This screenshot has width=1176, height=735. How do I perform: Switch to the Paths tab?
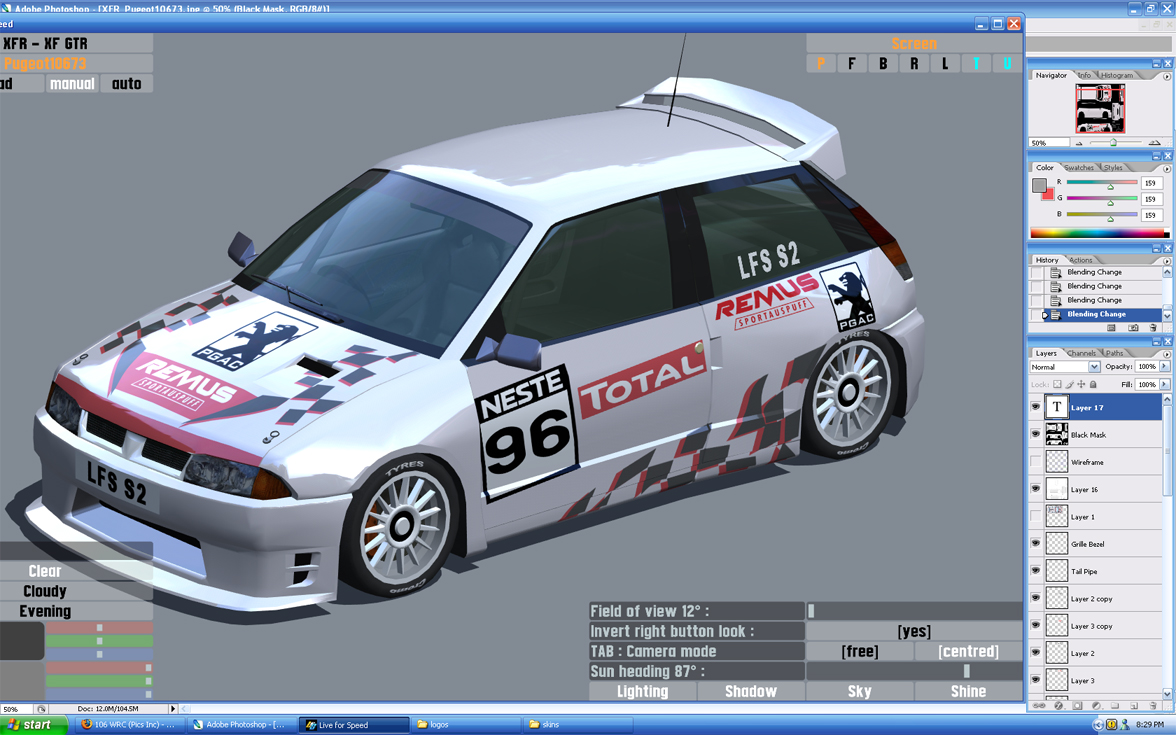click(x=1114, y=353)
